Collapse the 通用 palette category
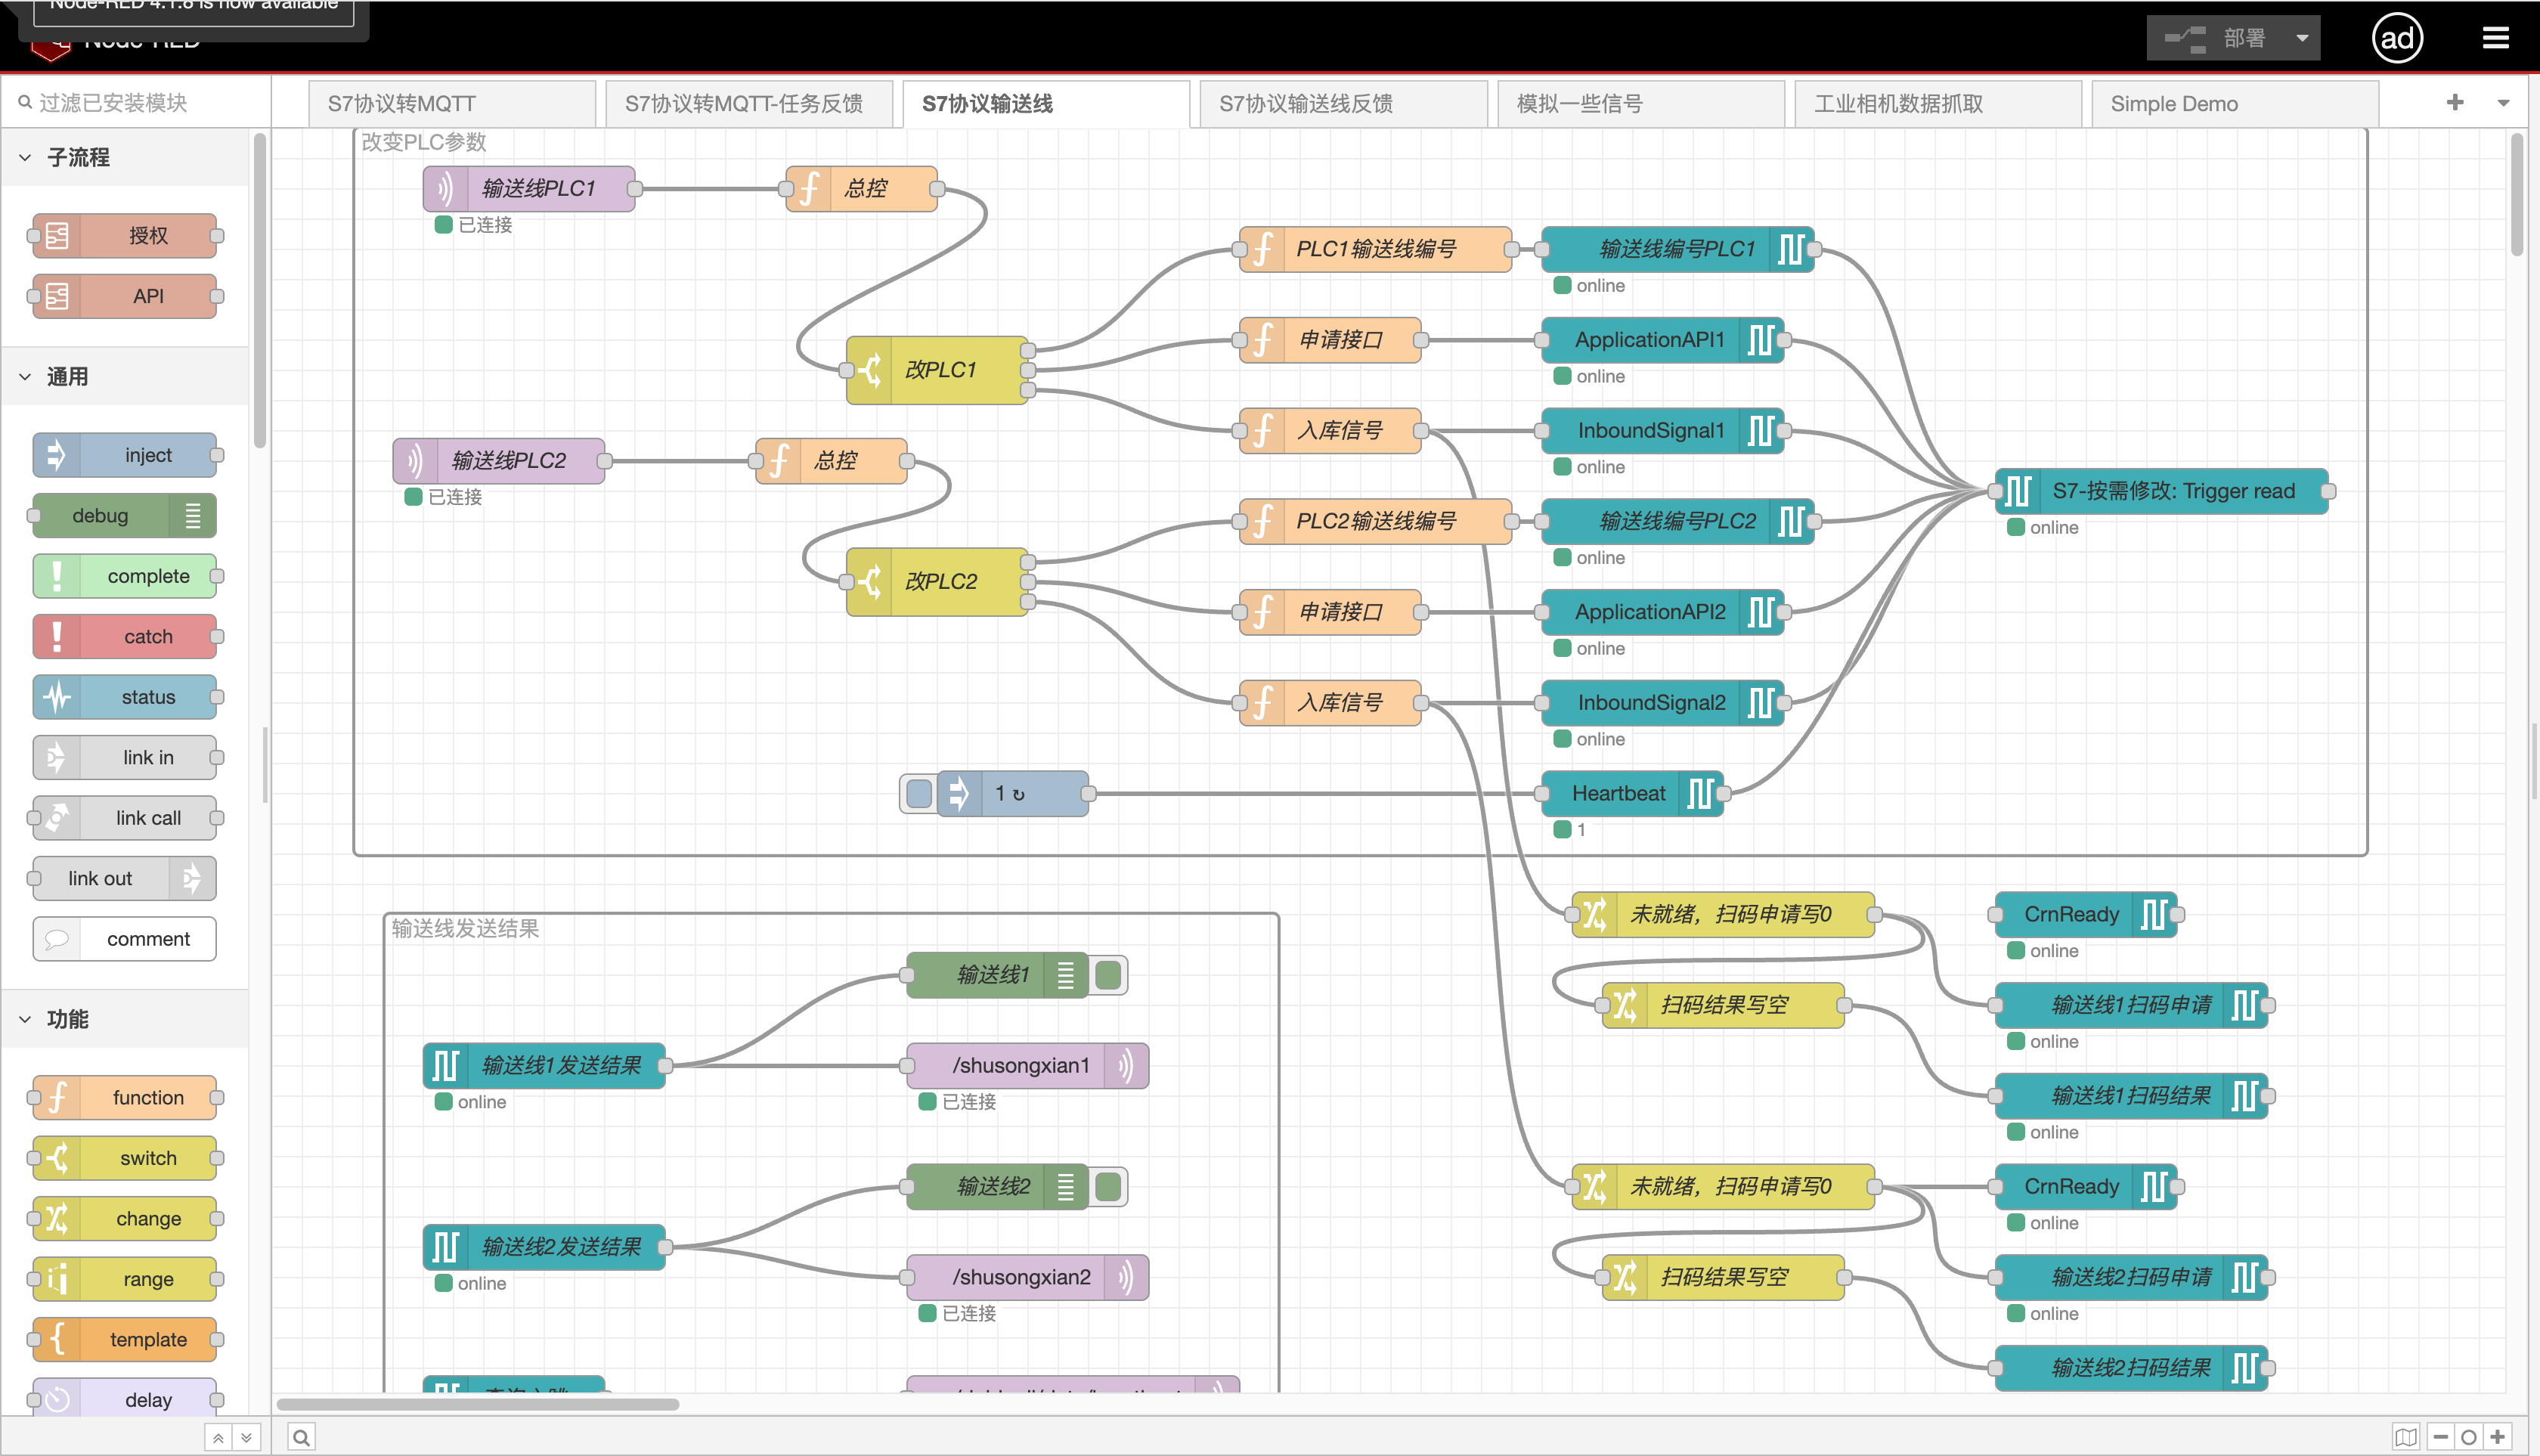Screen dimensions: 2540x1456 click(x=125, y=377)
